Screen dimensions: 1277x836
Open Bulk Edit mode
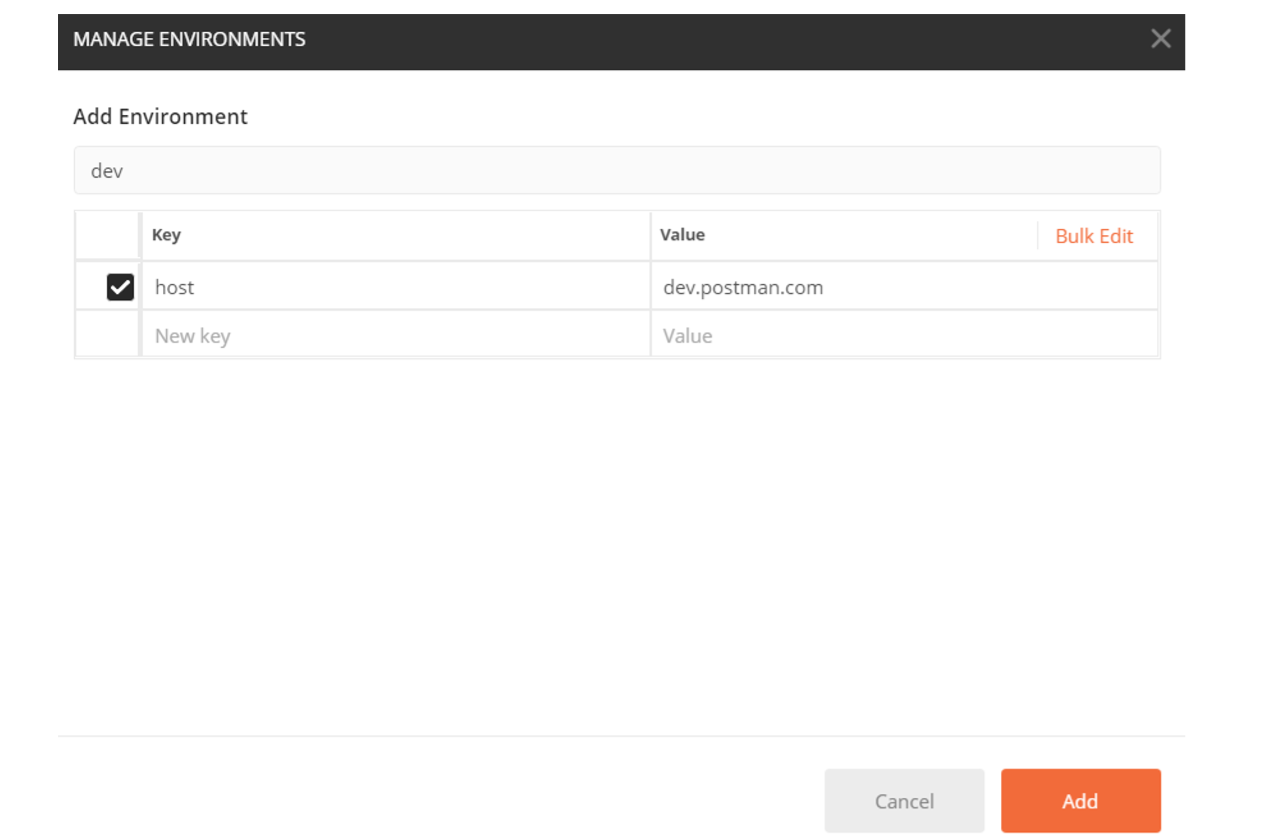(x=1094, y=236)
